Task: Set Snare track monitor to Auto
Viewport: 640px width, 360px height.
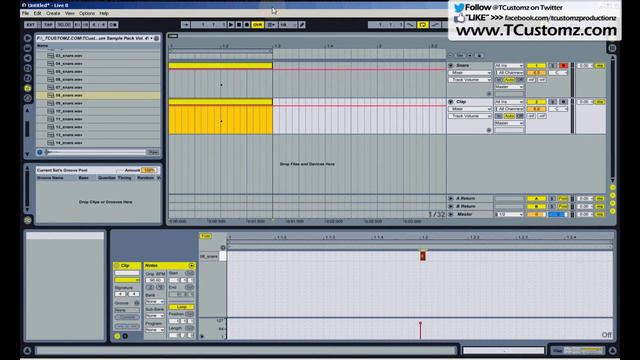Action: (x=509, y=80)
